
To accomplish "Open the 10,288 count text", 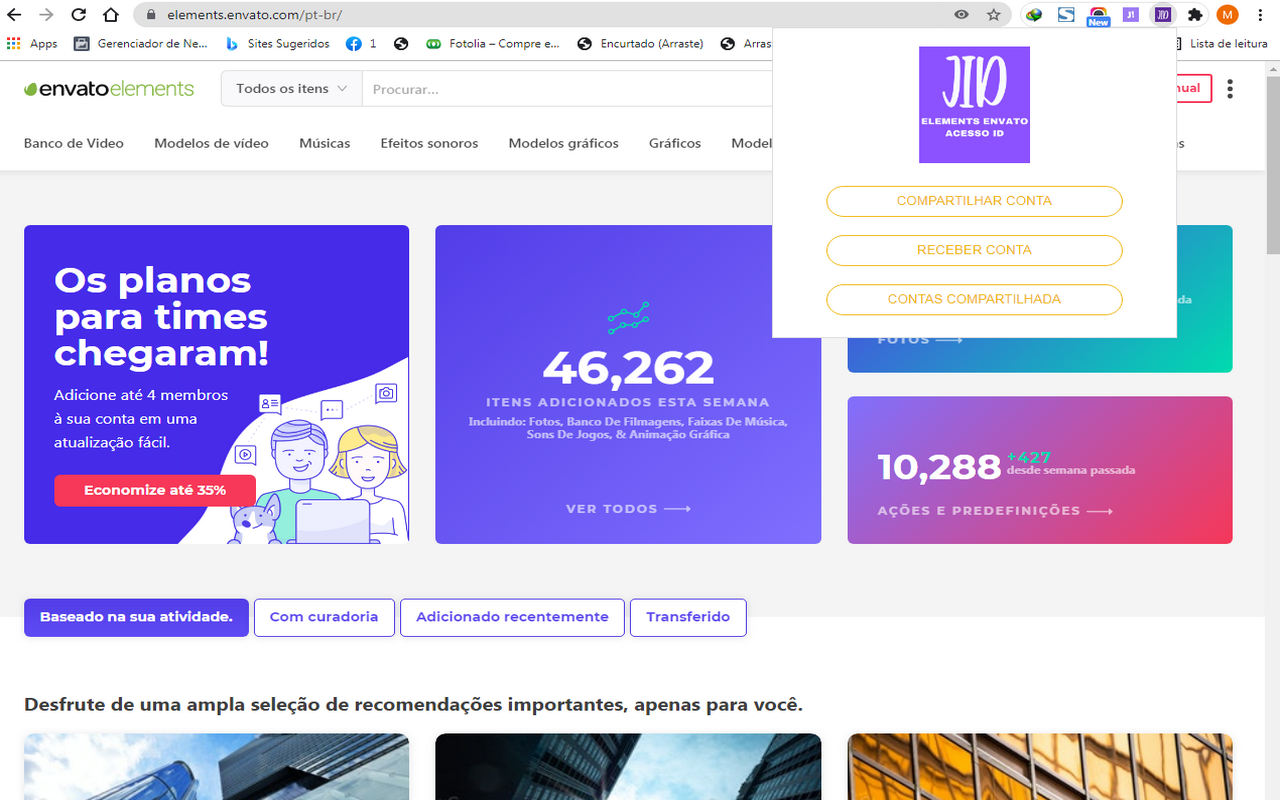I will click(939, 467).
